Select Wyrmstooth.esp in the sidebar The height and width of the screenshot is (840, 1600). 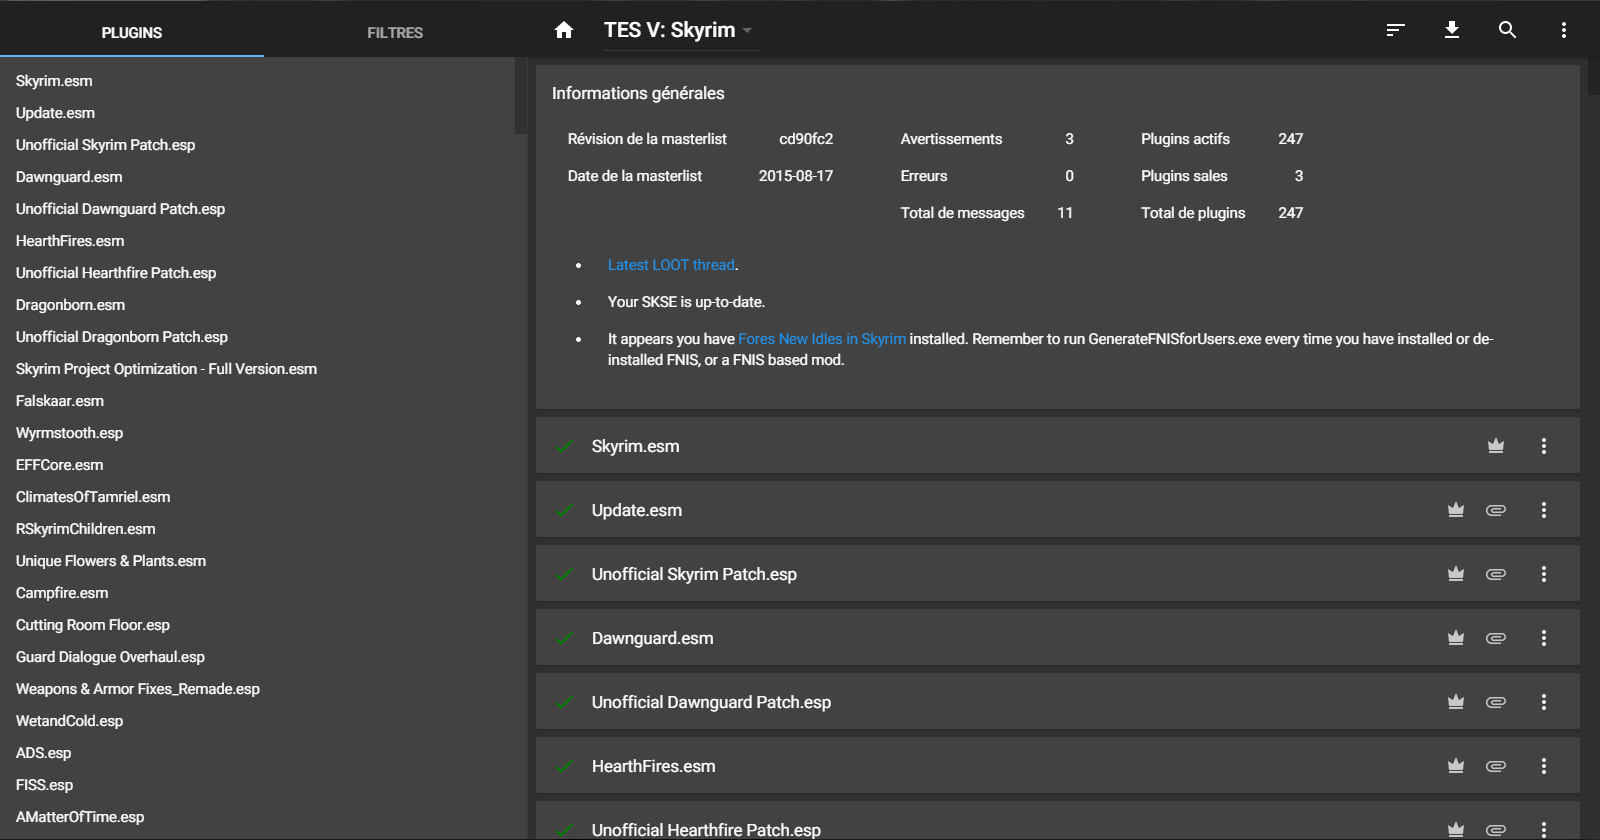pos(70,433)
